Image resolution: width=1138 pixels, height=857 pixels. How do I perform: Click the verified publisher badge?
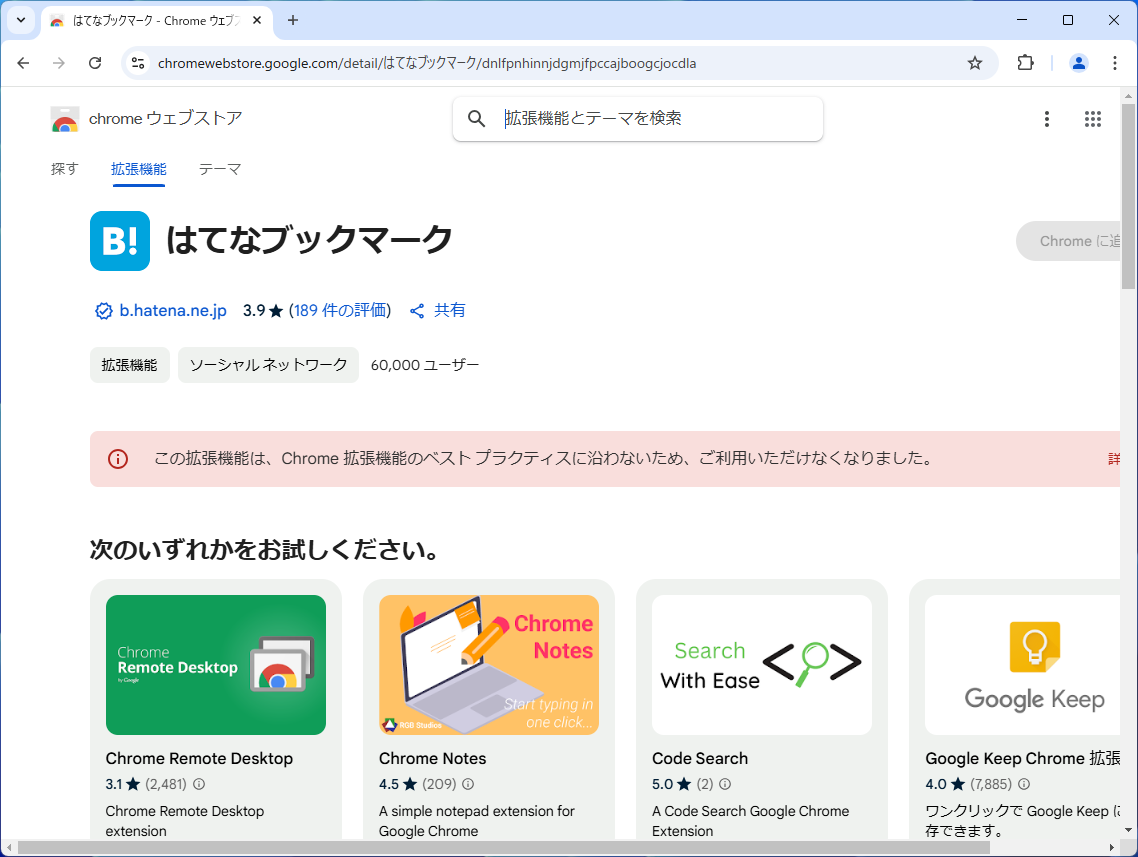103,310
